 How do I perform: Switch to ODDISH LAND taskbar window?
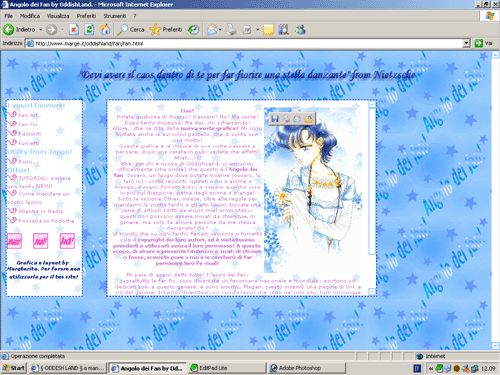coord(68,368)
